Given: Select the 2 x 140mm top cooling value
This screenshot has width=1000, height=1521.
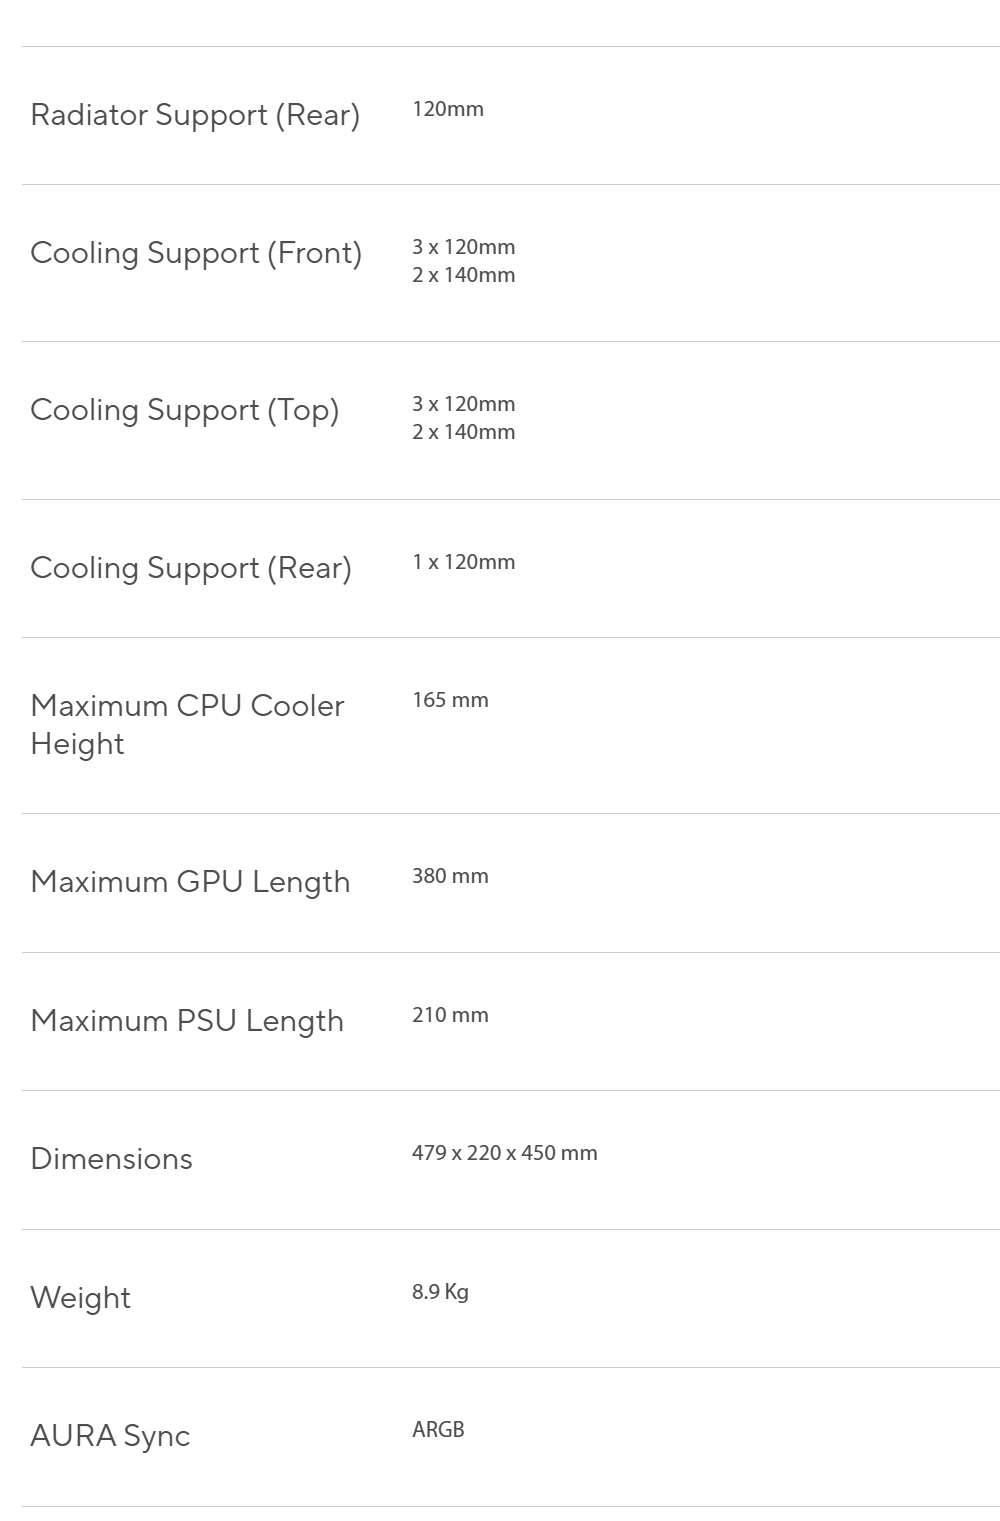Looking at the screenshot, I should pos(464,432).
